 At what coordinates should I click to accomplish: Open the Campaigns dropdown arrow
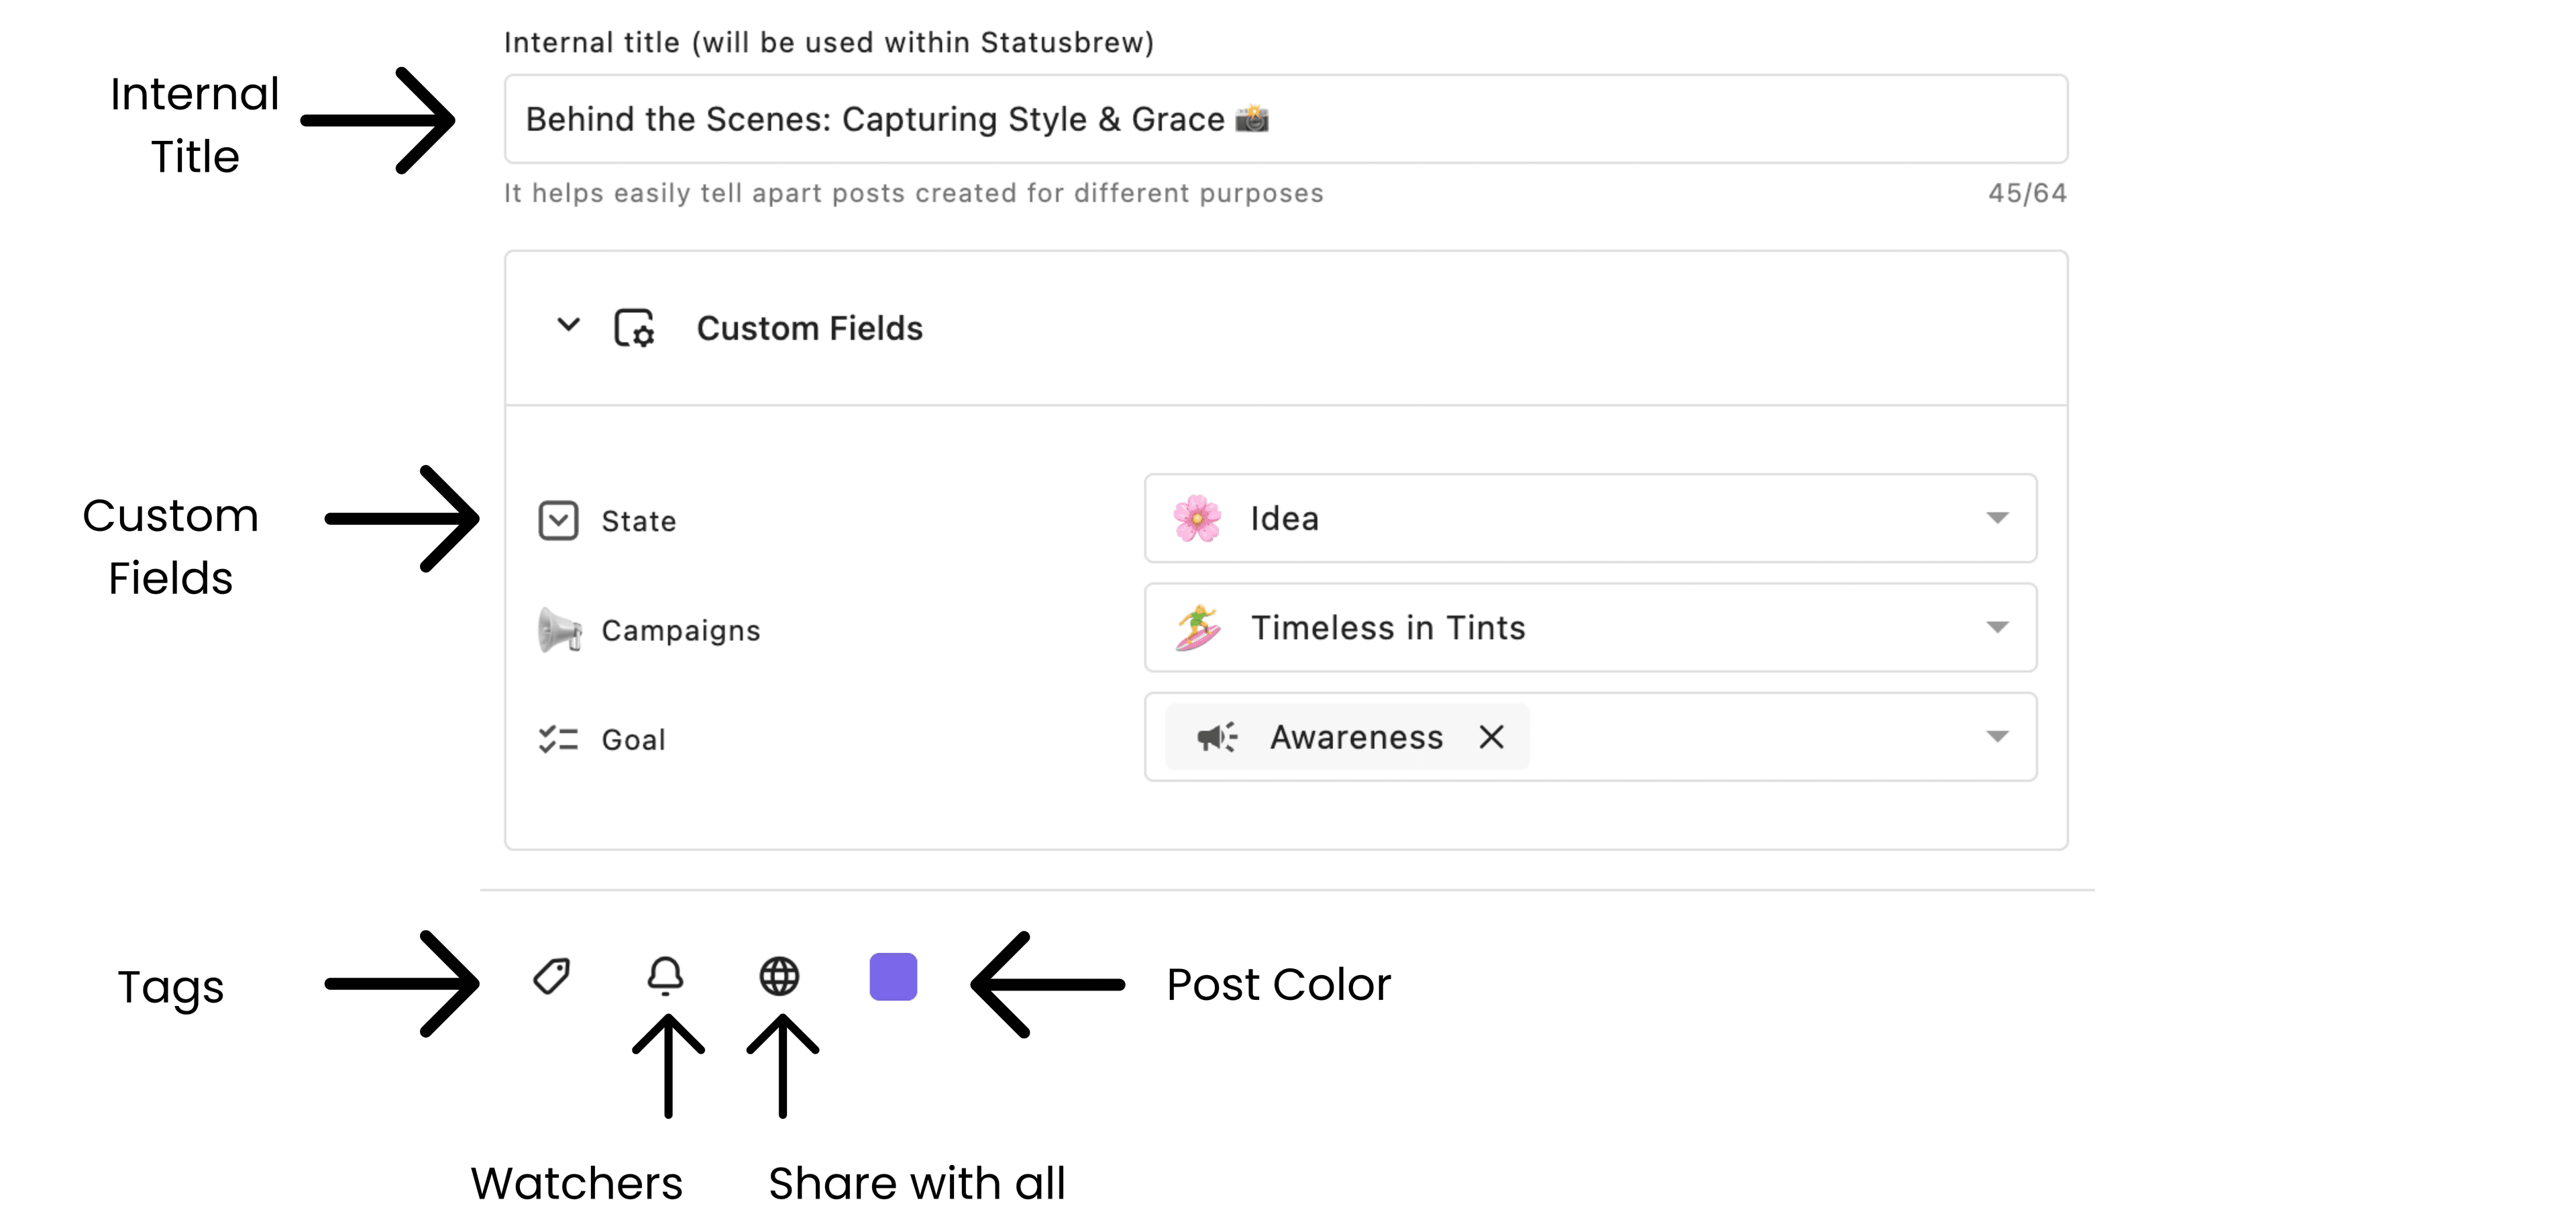1996,628
